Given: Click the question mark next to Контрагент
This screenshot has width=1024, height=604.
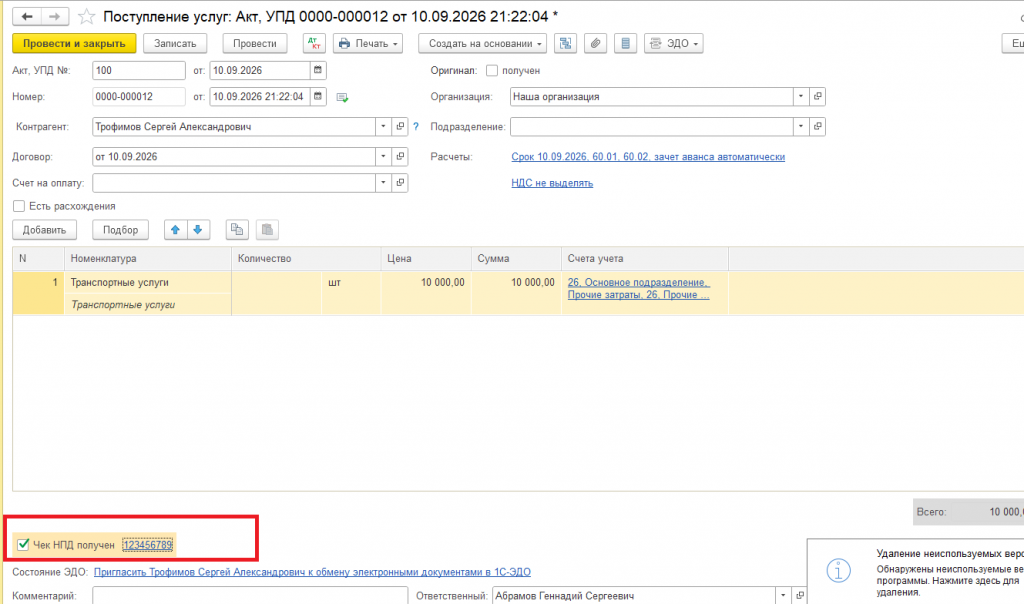Looking at the screenshot, I should pos(416,127).
